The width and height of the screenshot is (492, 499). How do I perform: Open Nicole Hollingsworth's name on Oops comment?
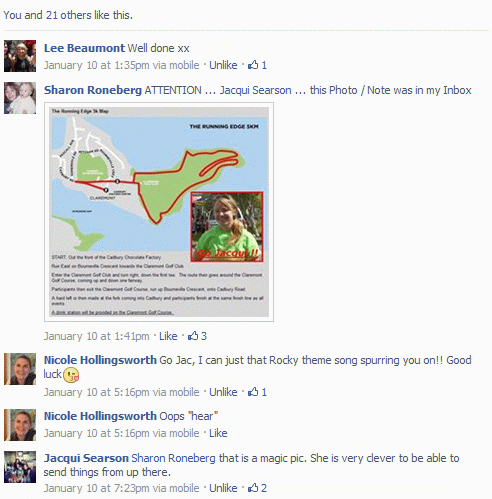click(100, 416)
